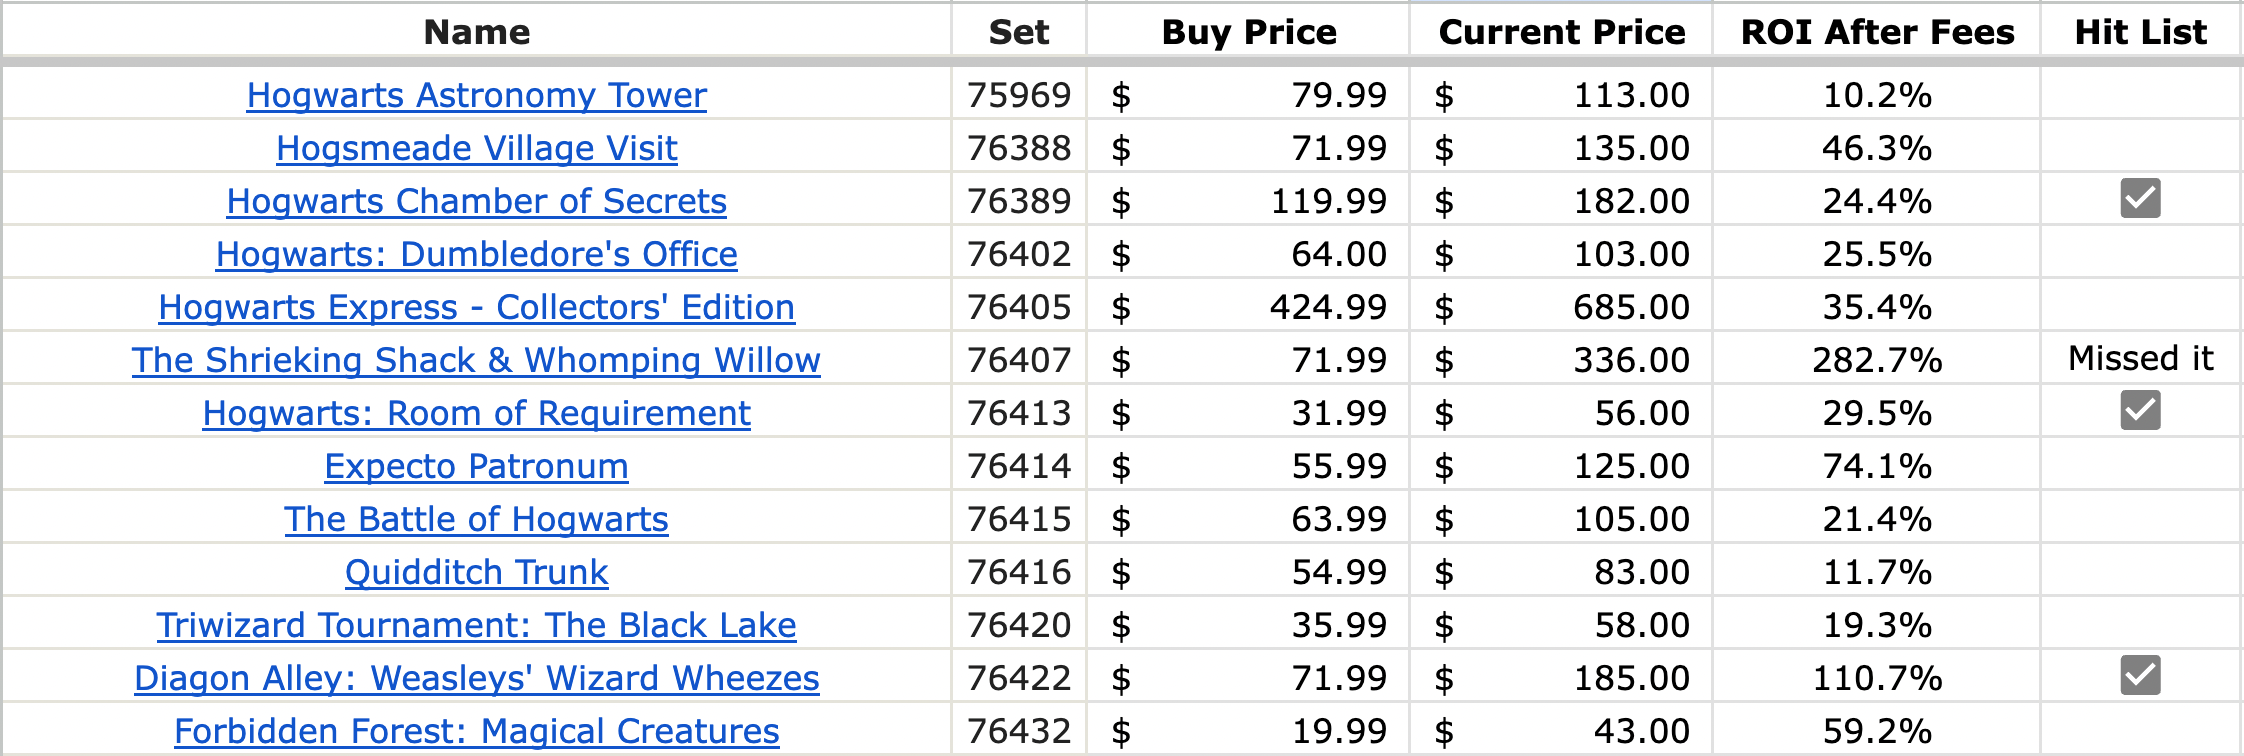
Task: Uncheck Hit List box for Room of Requirement
Action: (x=2140, y=410)
